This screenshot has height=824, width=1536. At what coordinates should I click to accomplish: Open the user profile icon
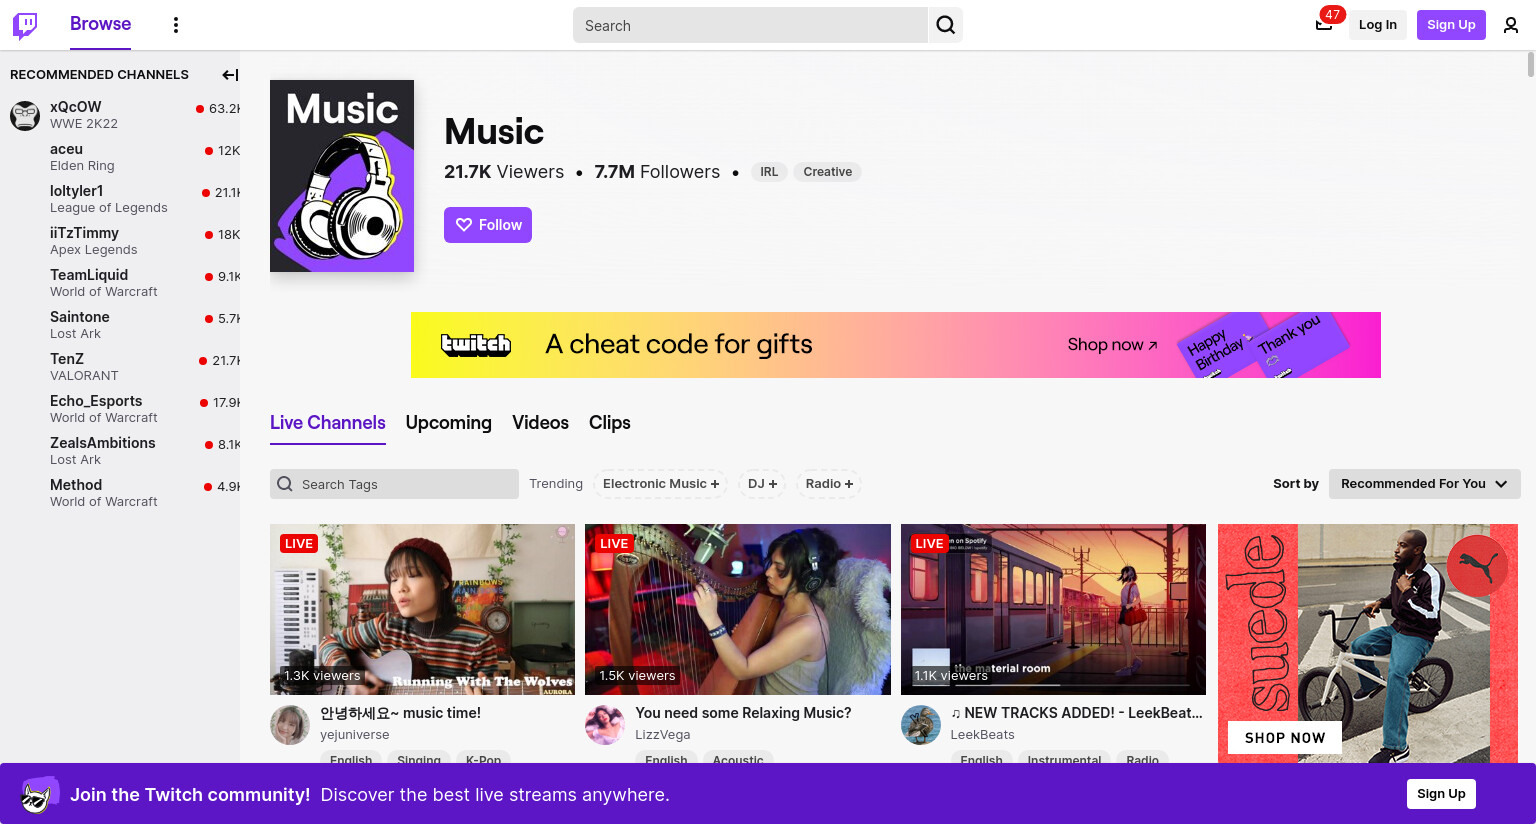1511,25
